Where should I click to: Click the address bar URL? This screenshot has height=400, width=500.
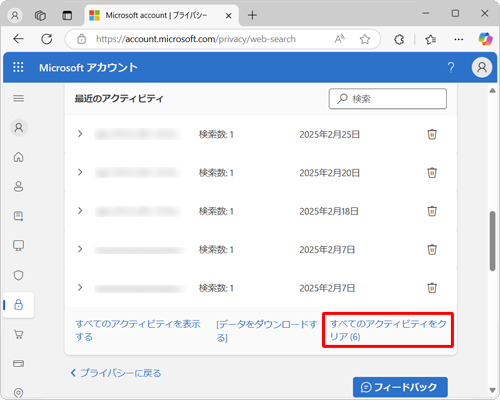click(x=196, y=39)
